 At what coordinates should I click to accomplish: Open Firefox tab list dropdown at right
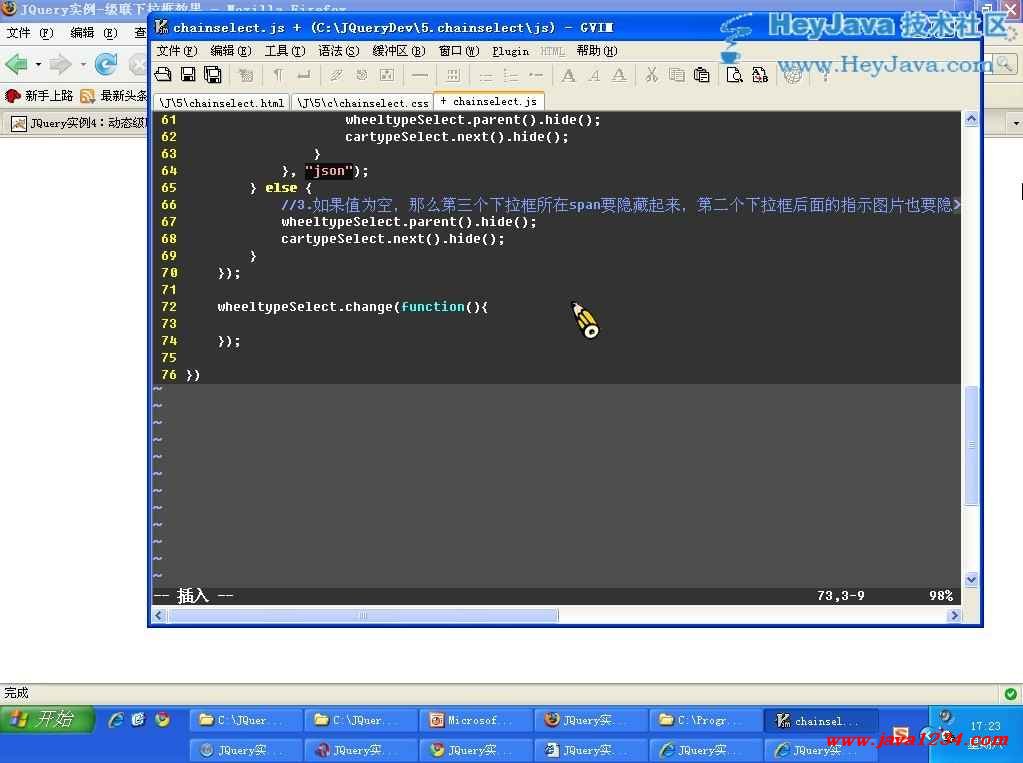[1016, 123]
